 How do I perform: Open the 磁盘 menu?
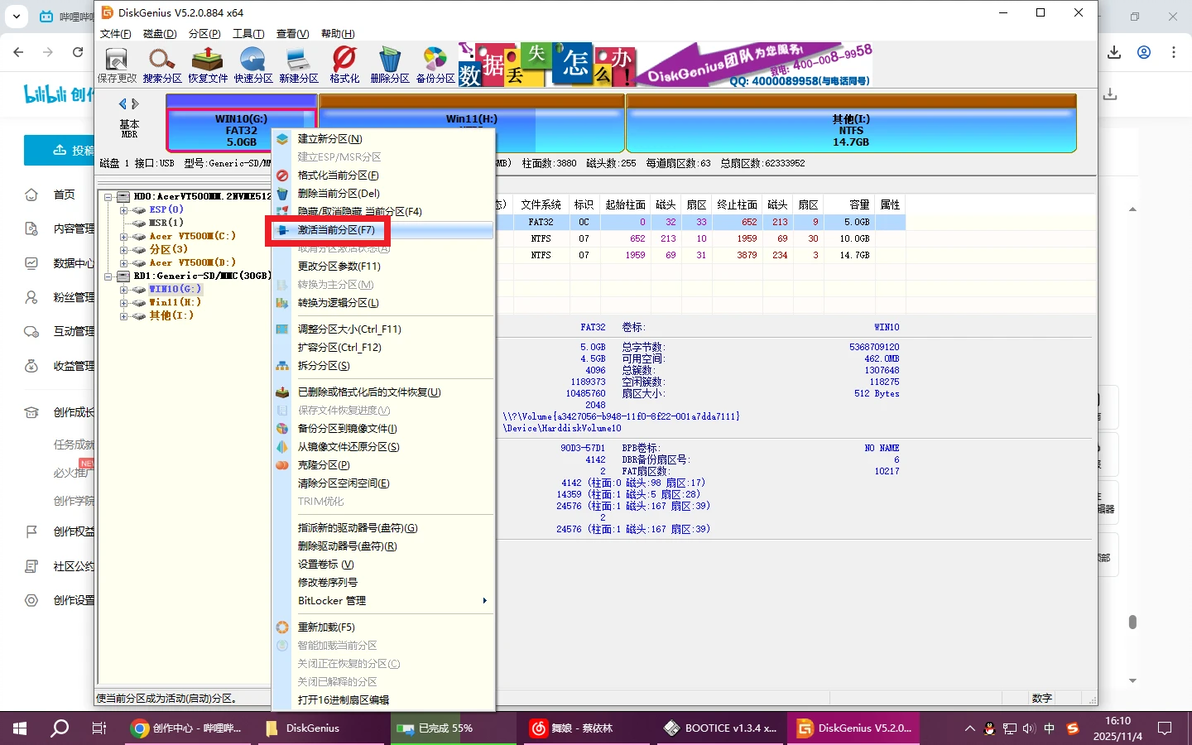coord(160,33)
